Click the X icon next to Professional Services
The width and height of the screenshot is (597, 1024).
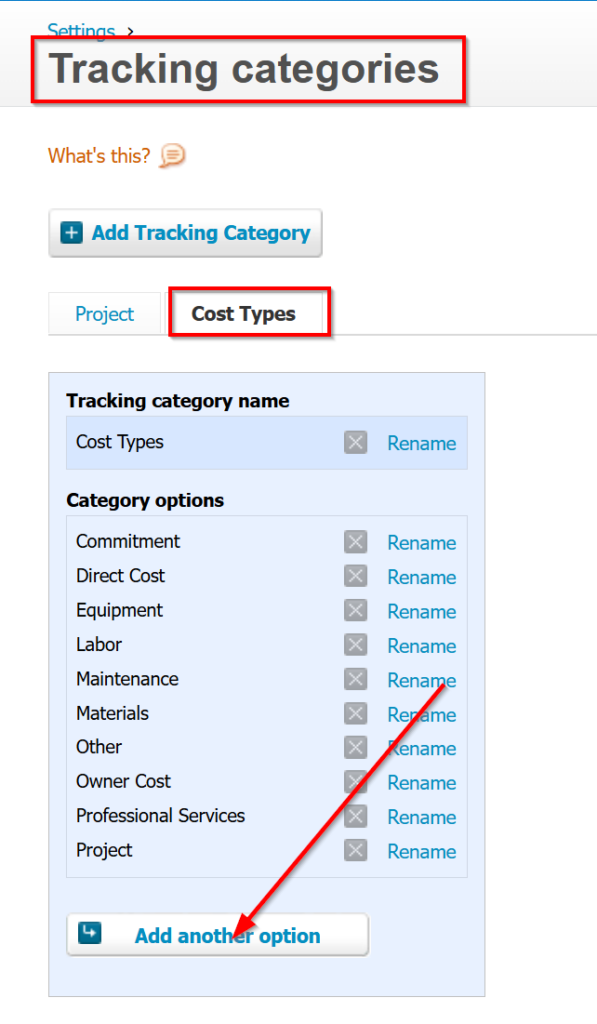click(355, 816)
